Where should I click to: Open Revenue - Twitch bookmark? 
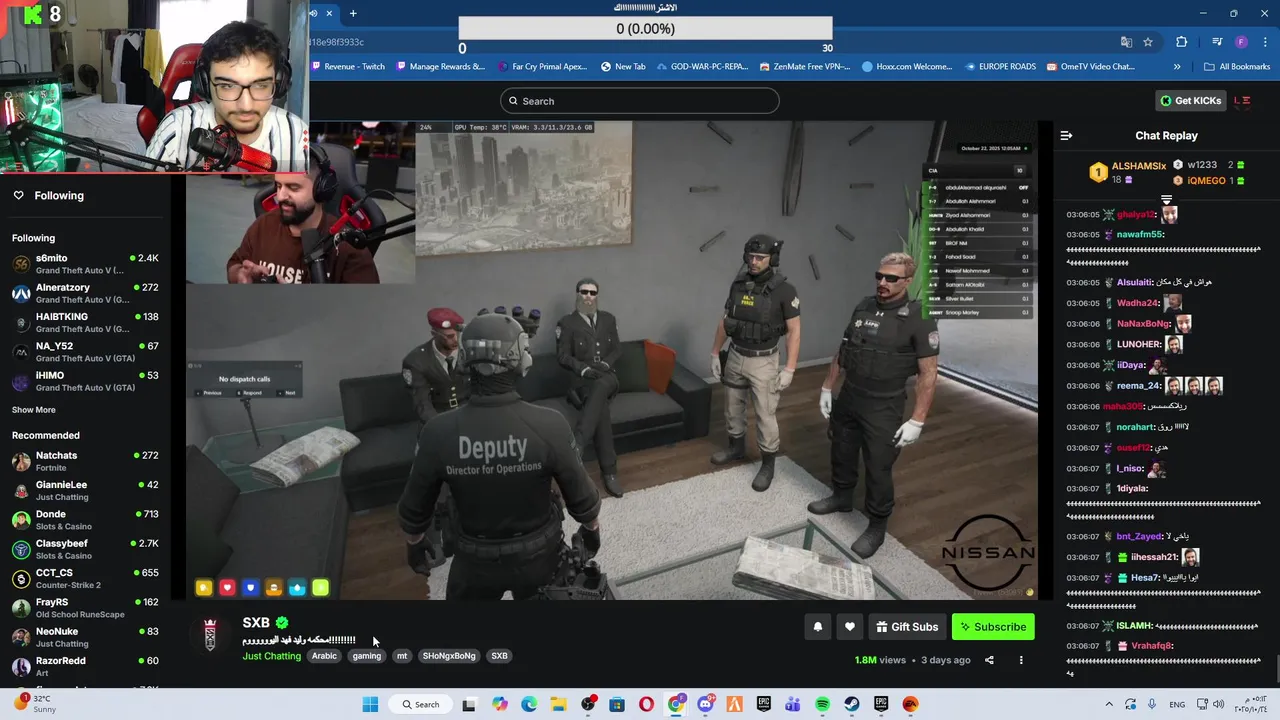point(349,67)
